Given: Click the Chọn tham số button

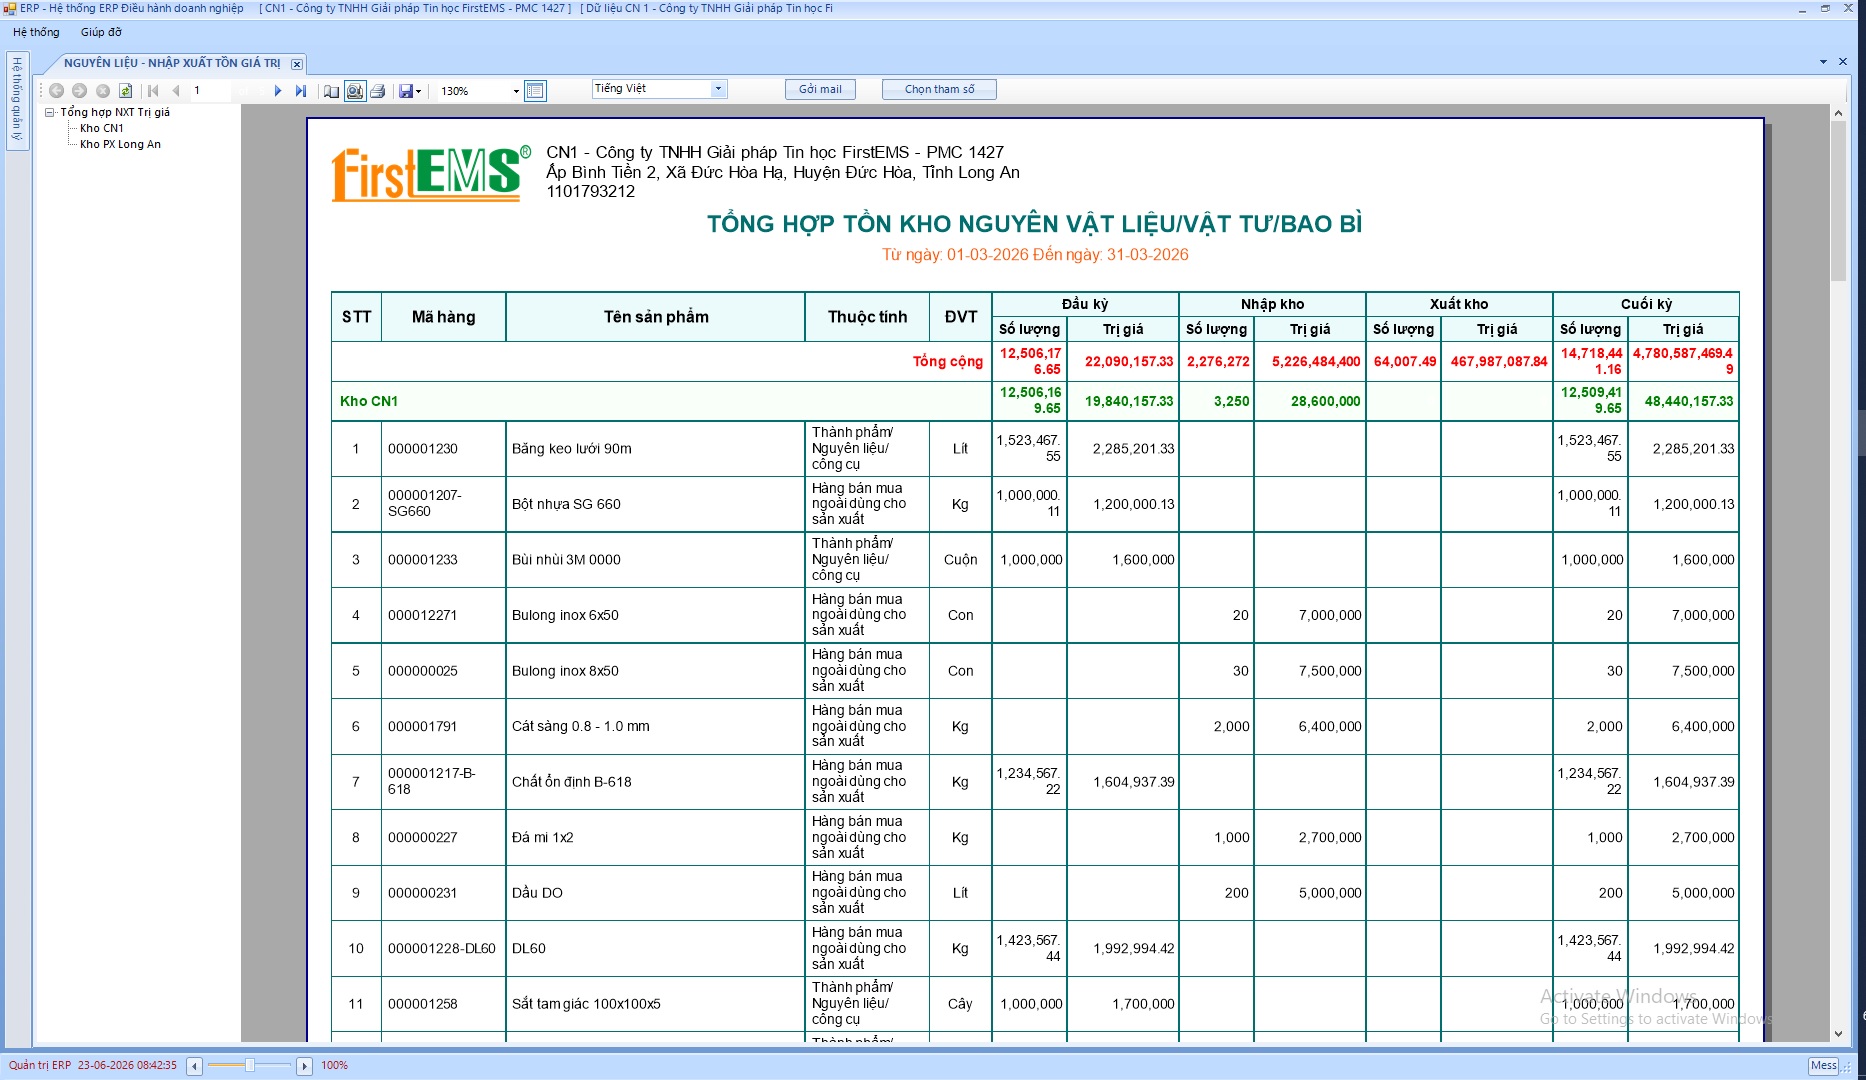Looking at the screenshot, I should [x=939, y=89].
